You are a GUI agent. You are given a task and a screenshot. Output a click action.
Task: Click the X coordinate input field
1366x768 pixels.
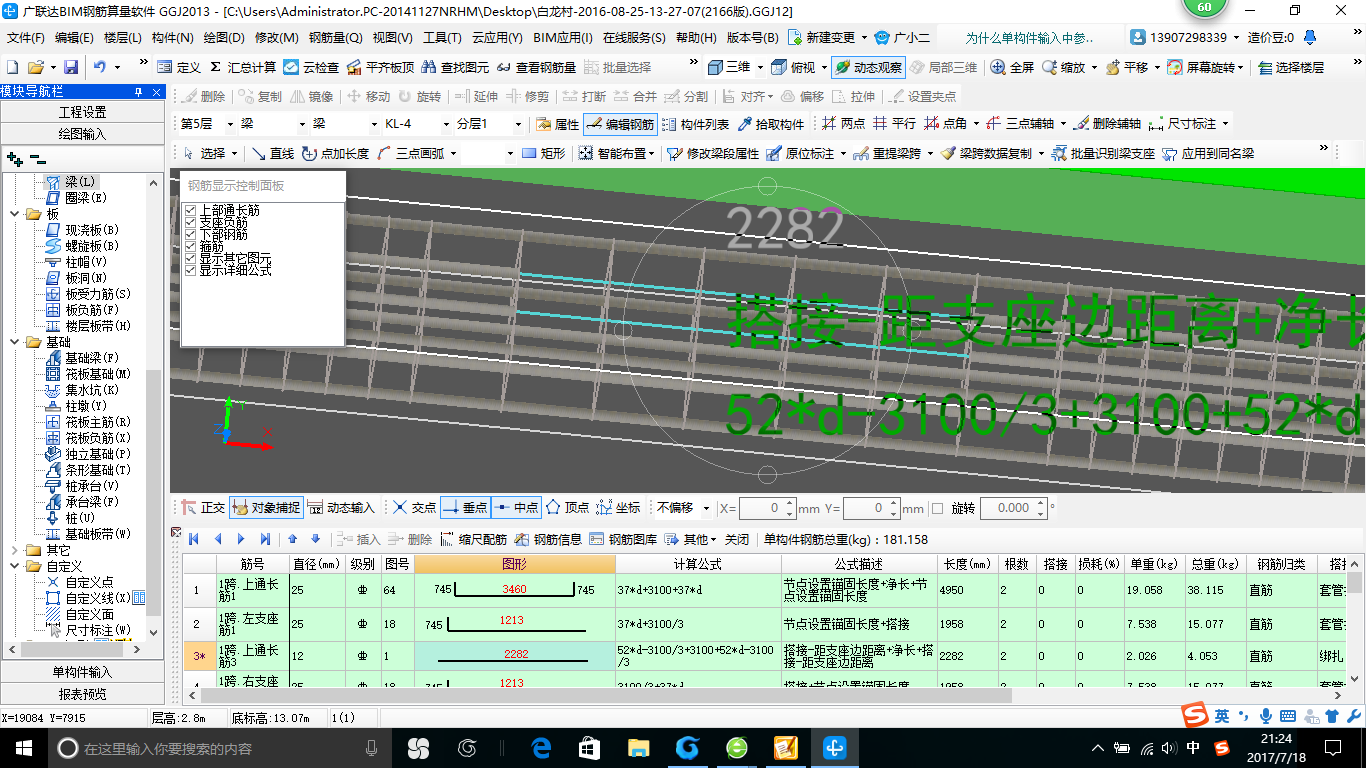coord(767,508)
